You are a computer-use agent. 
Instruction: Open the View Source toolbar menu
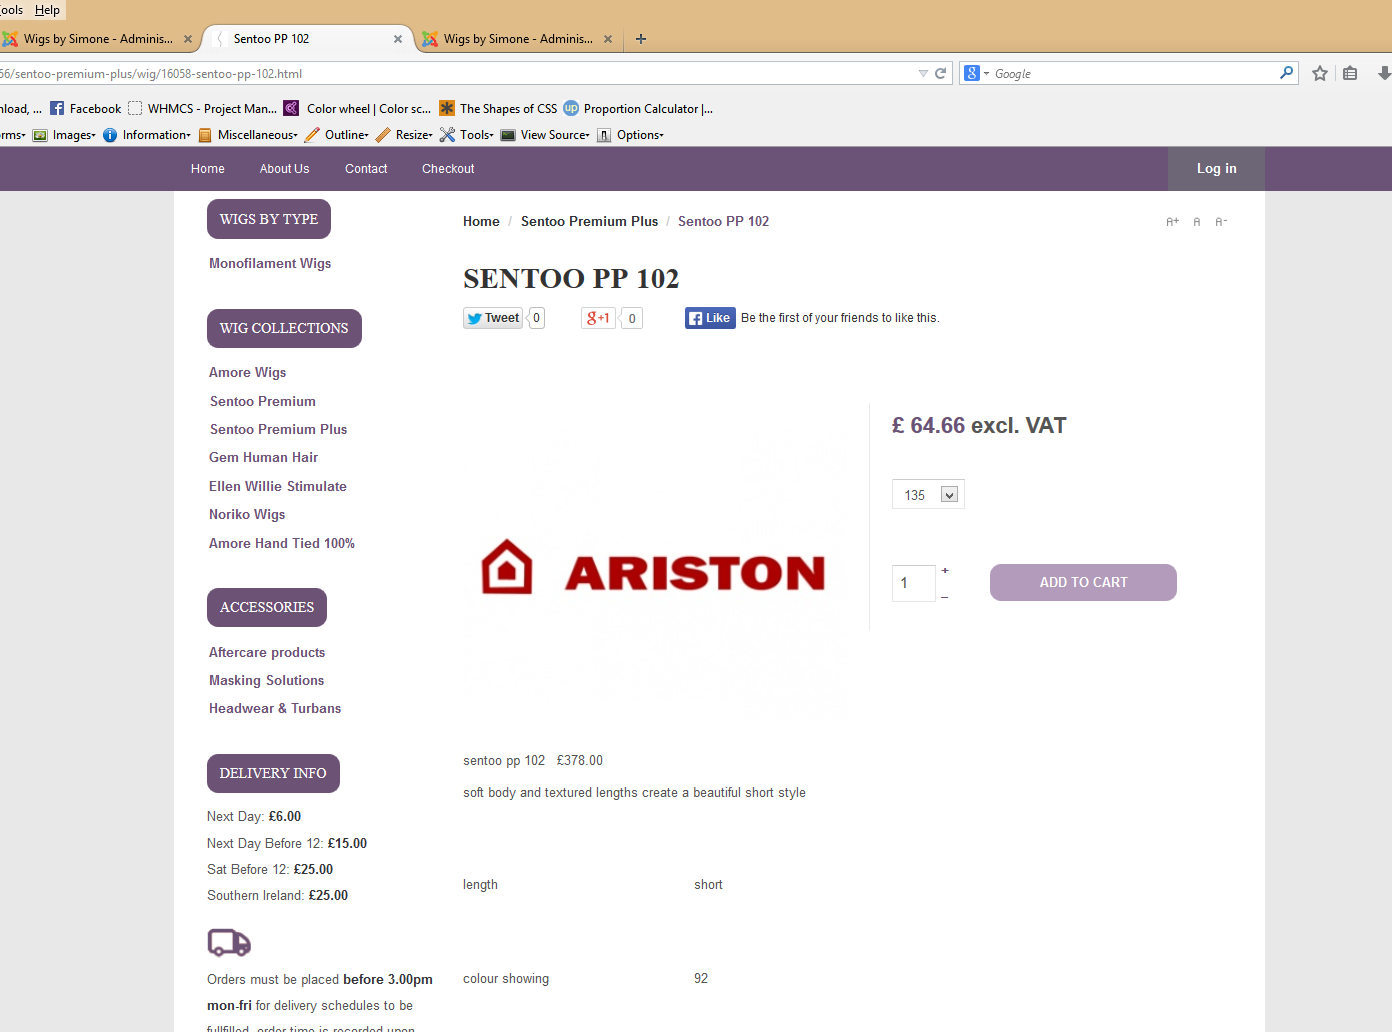[x=545, y=135]
